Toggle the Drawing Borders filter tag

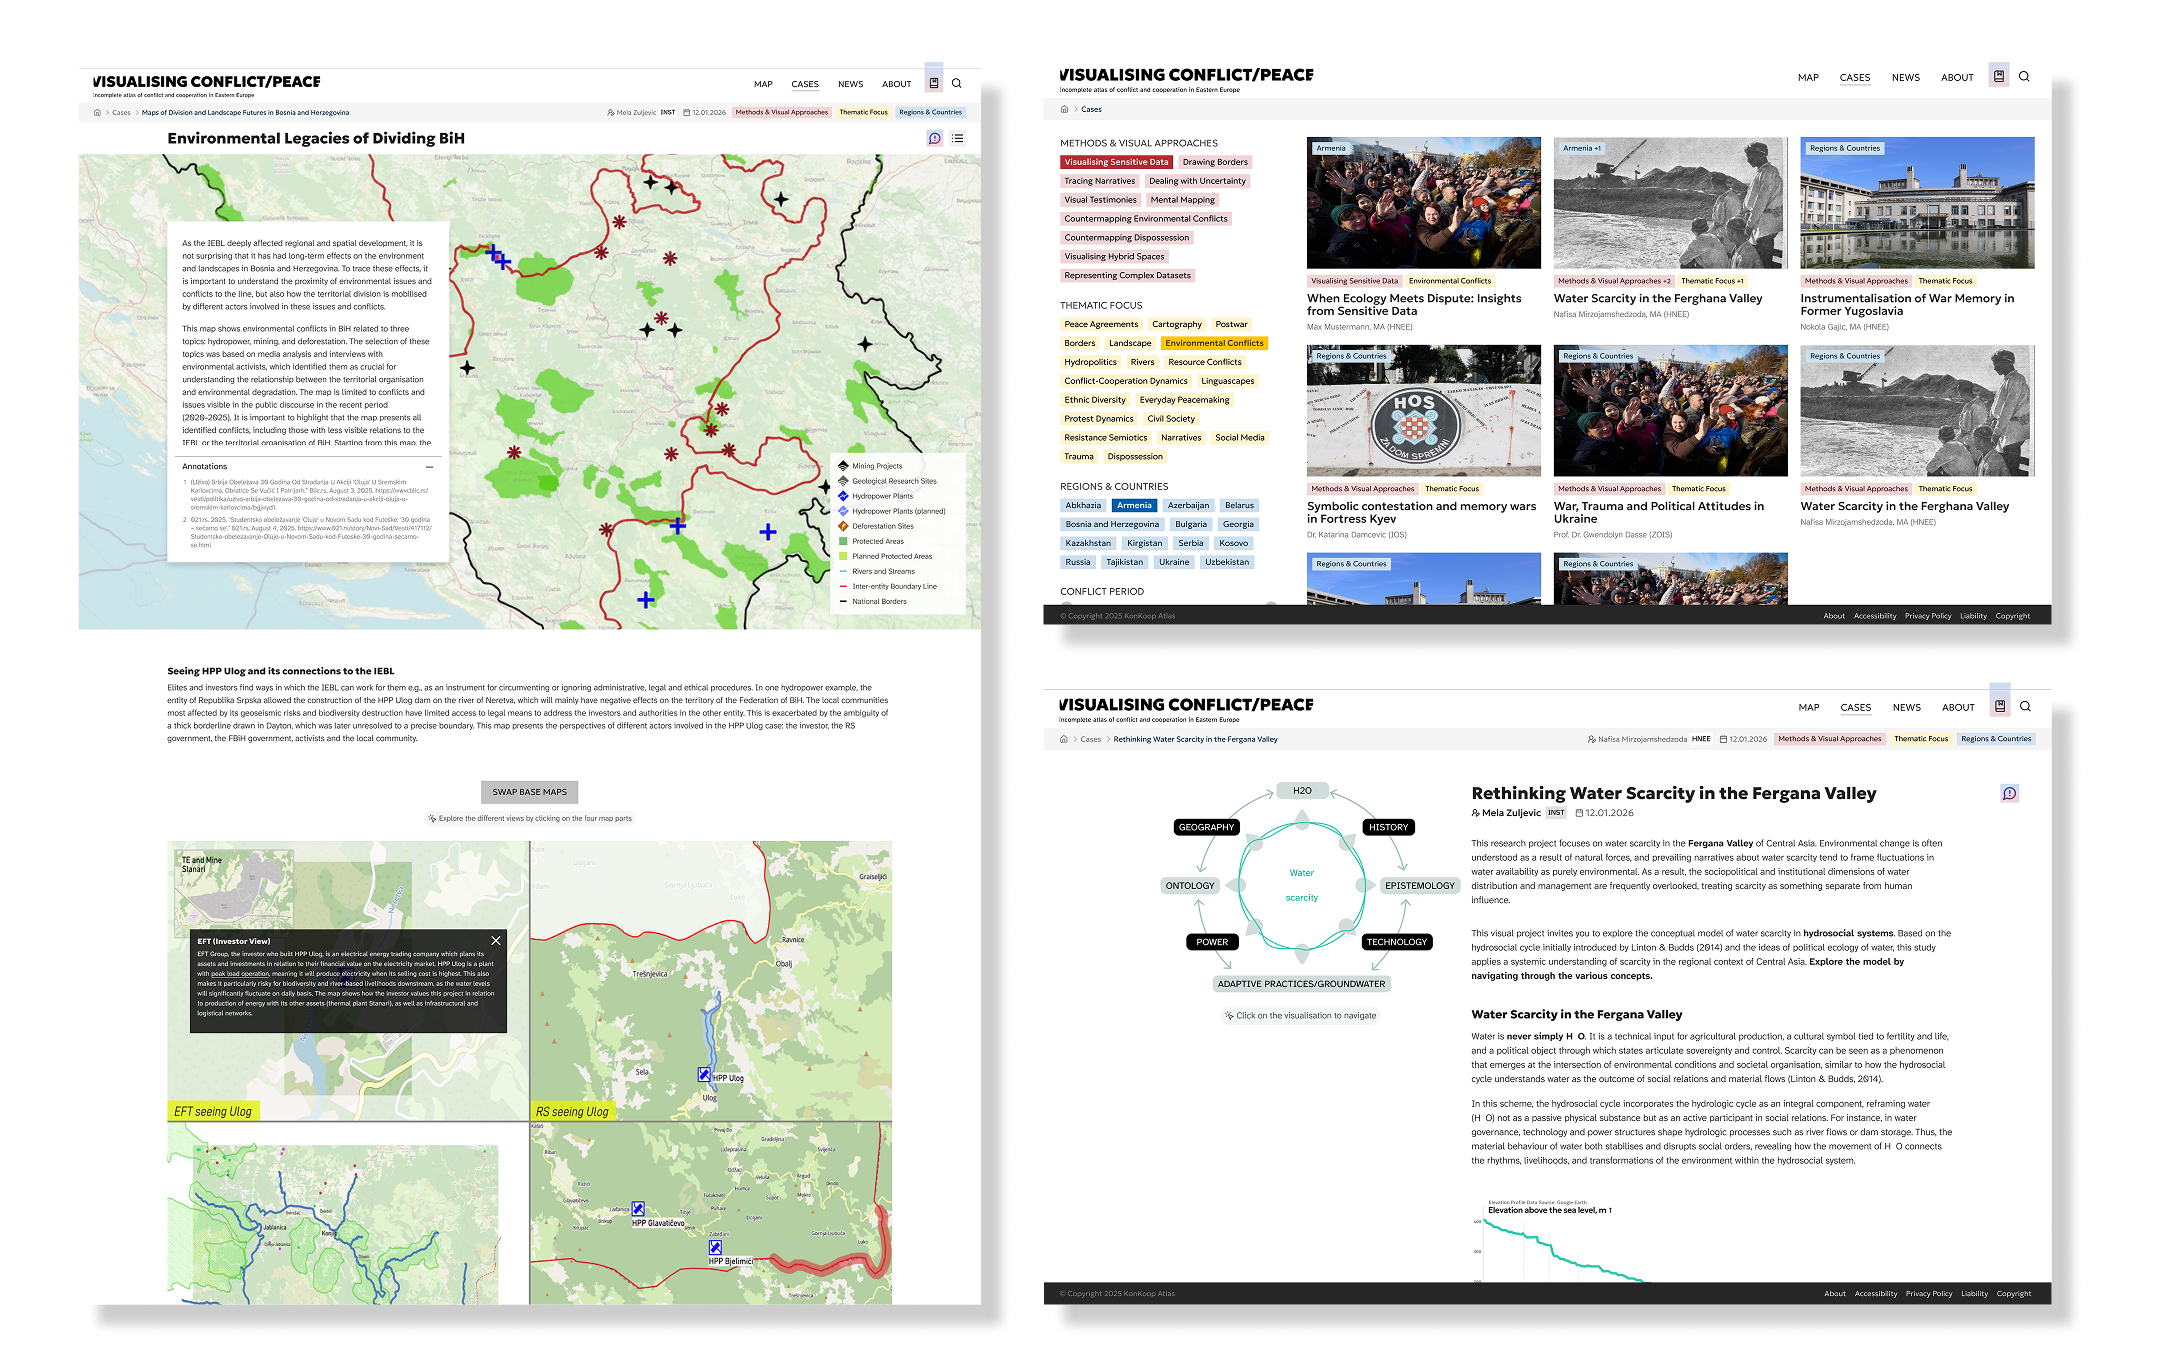(x=1215, y=162)
